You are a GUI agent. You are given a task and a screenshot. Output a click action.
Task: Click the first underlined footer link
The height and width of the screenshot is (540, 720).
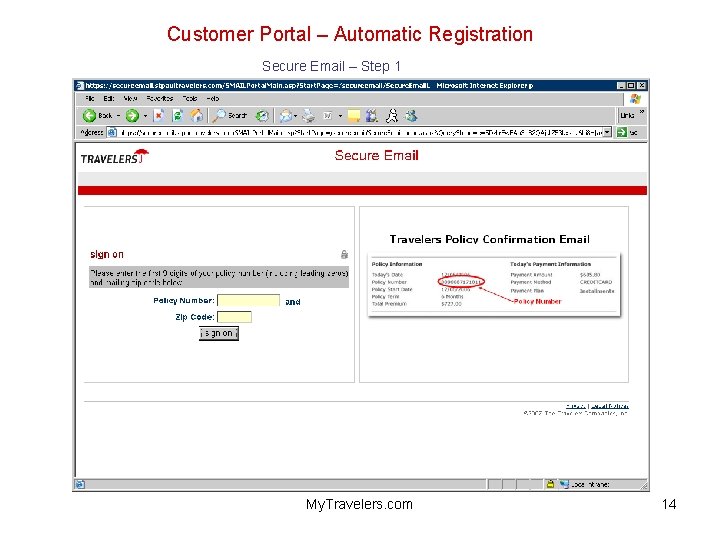pyautogui.click(x=576, y=406)
